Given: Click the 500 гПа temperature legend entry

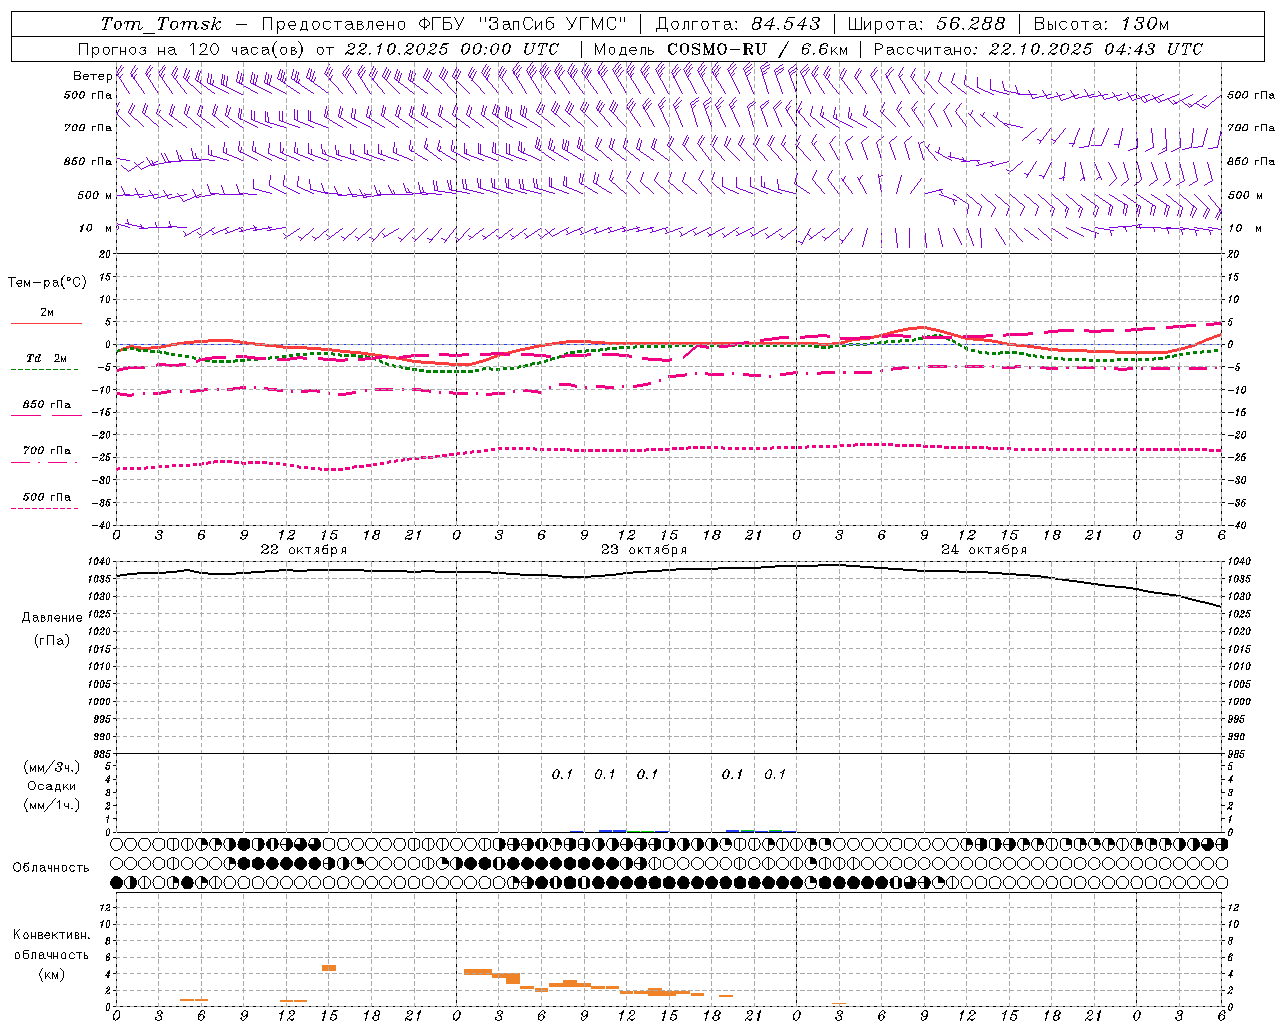Looking at the screenshot, I should click(x=47, y=497).
